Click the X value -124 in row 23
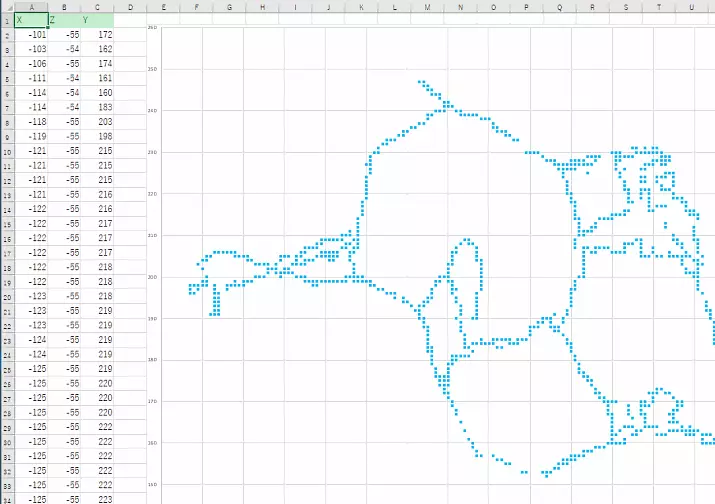 click(31, 340)
